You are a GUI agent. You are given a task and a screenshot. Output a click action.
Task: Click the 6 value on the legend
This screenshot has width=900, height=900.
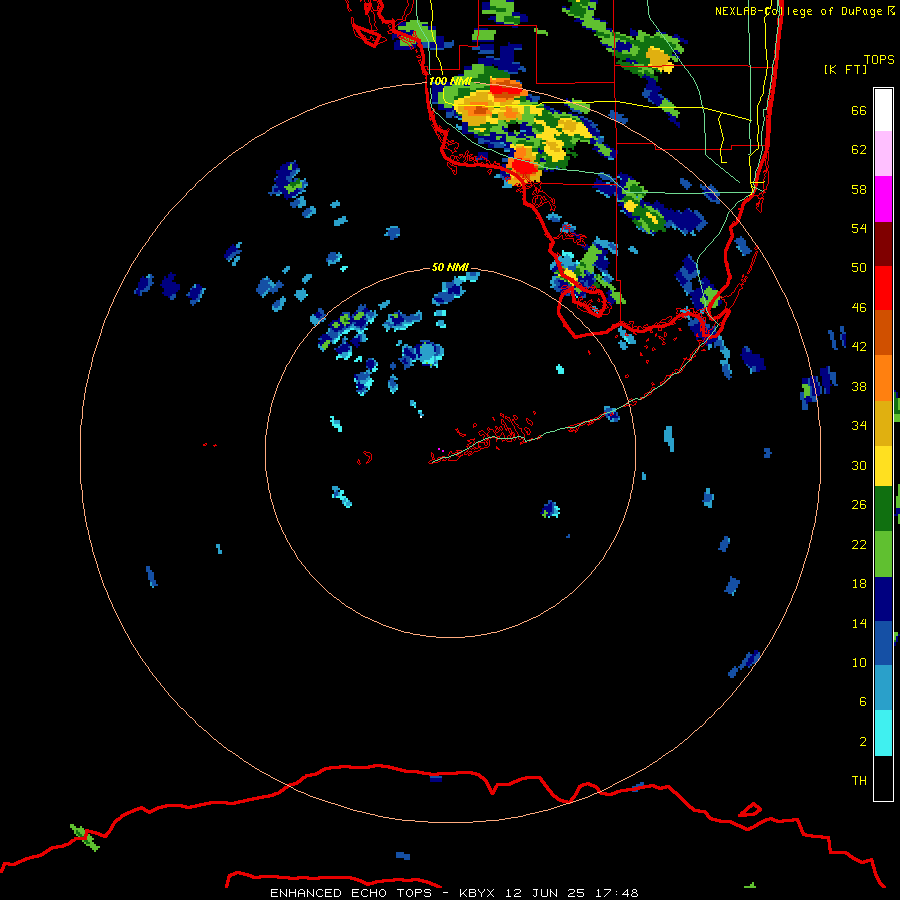tap(862, 701)
